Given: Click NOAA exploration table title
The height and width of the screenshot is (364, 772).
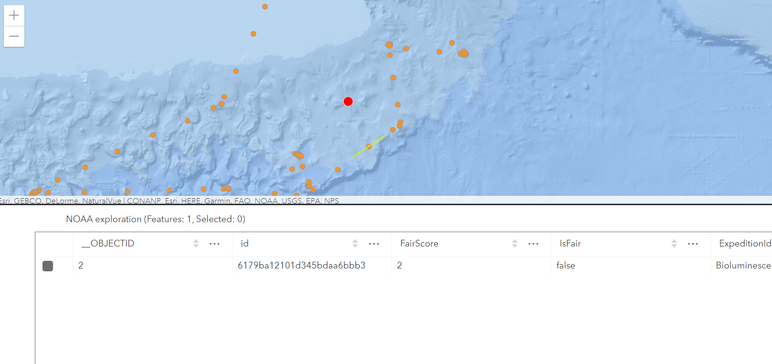Looking at the screenshot, I should click(156, 219).
